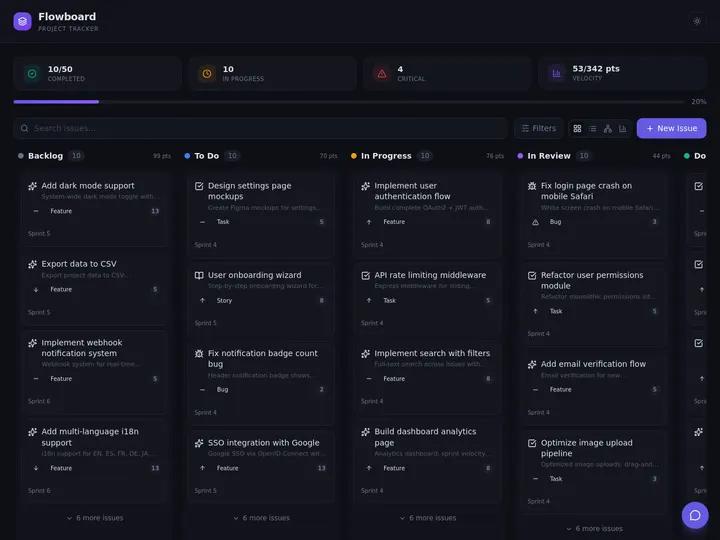Click the To Do column header
This screenshot has height=540, width=720.
click(207, 156)
